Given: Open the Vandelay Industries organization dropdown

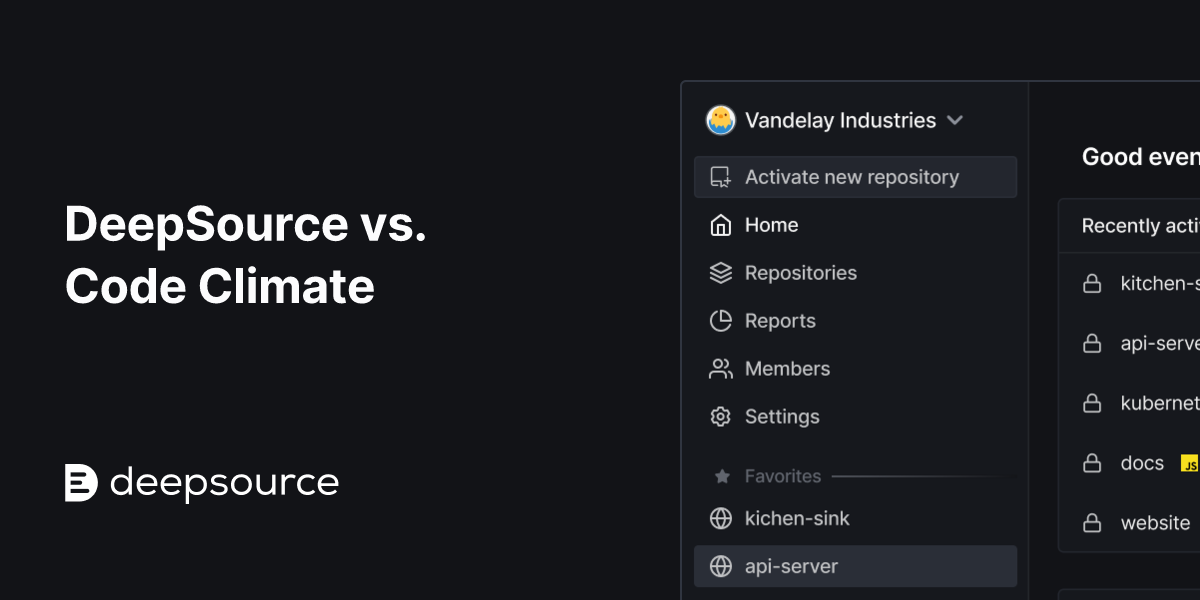Looking at the screenshot, I should [955, 120].
